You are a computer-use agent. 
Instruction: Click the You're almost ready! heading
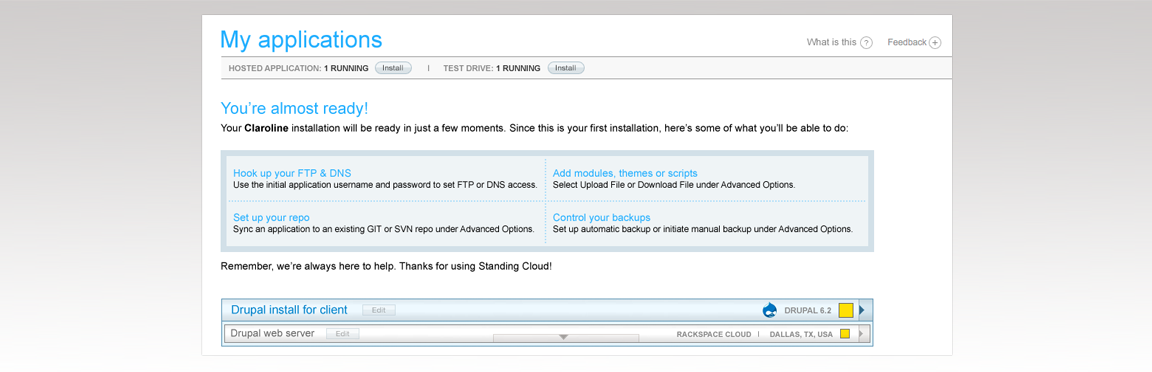[x=295, y=109]
